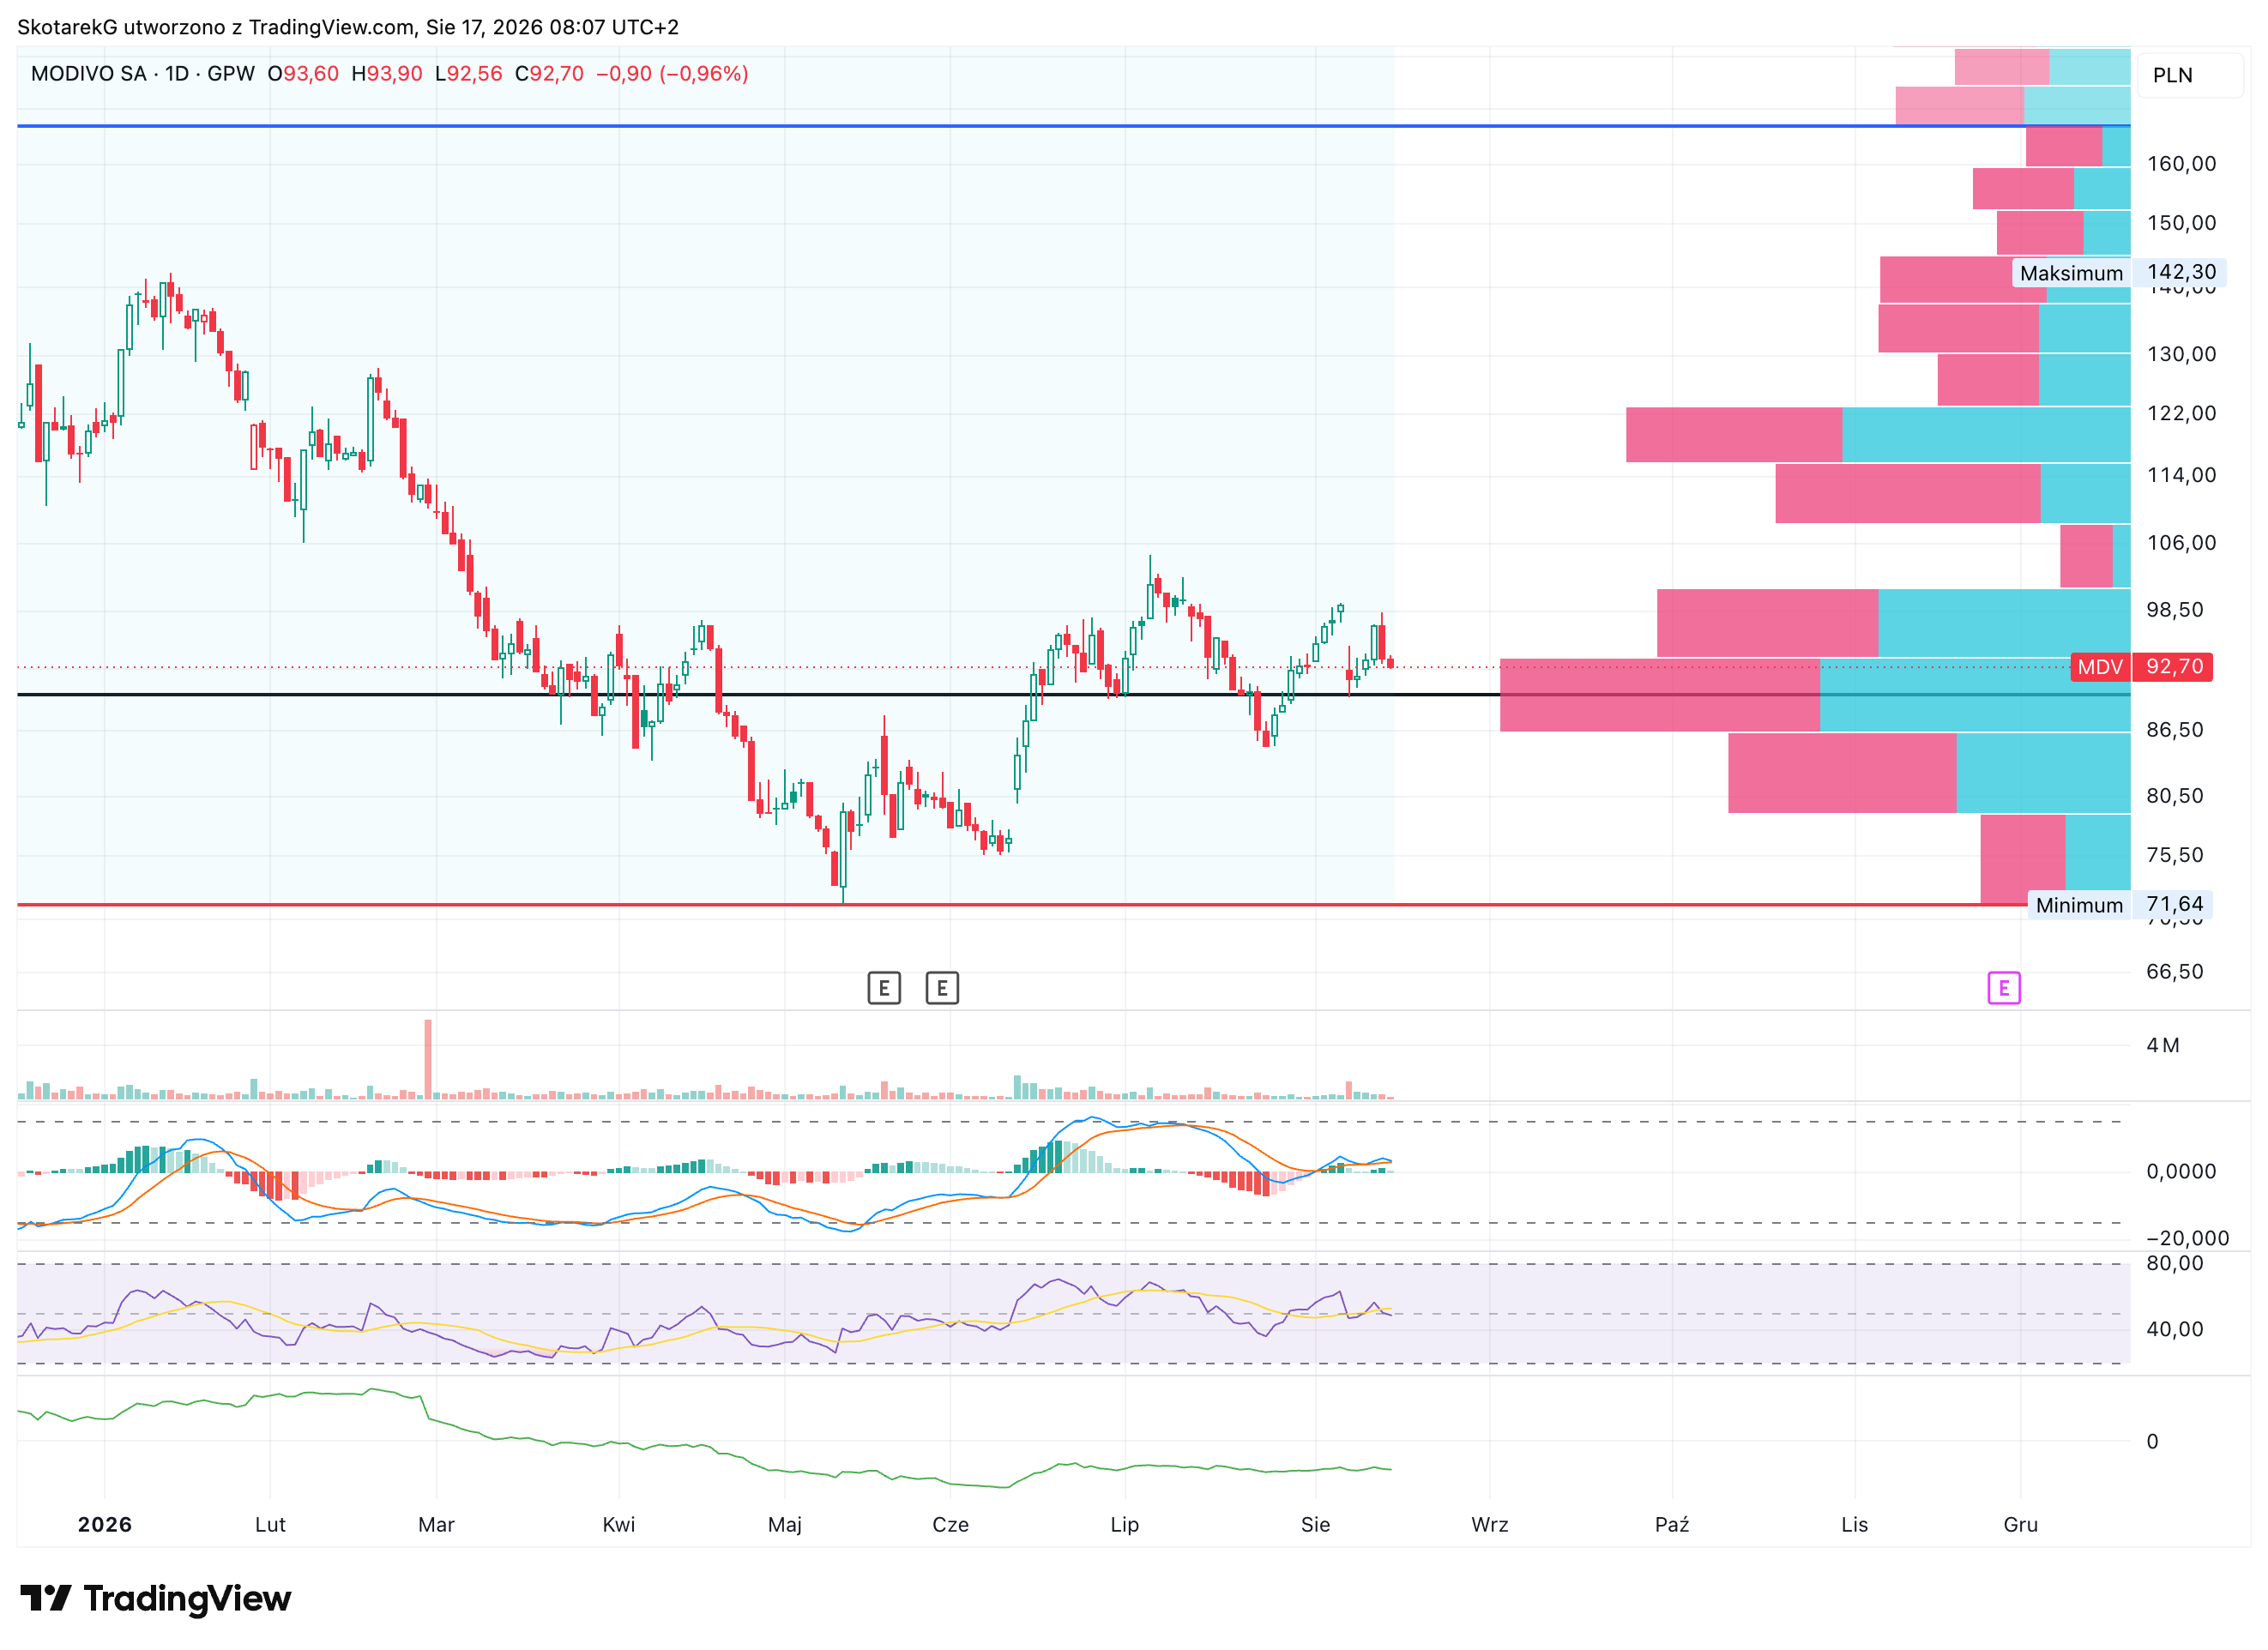
Task: Click the Wrz month label
Action: 1490,1524
